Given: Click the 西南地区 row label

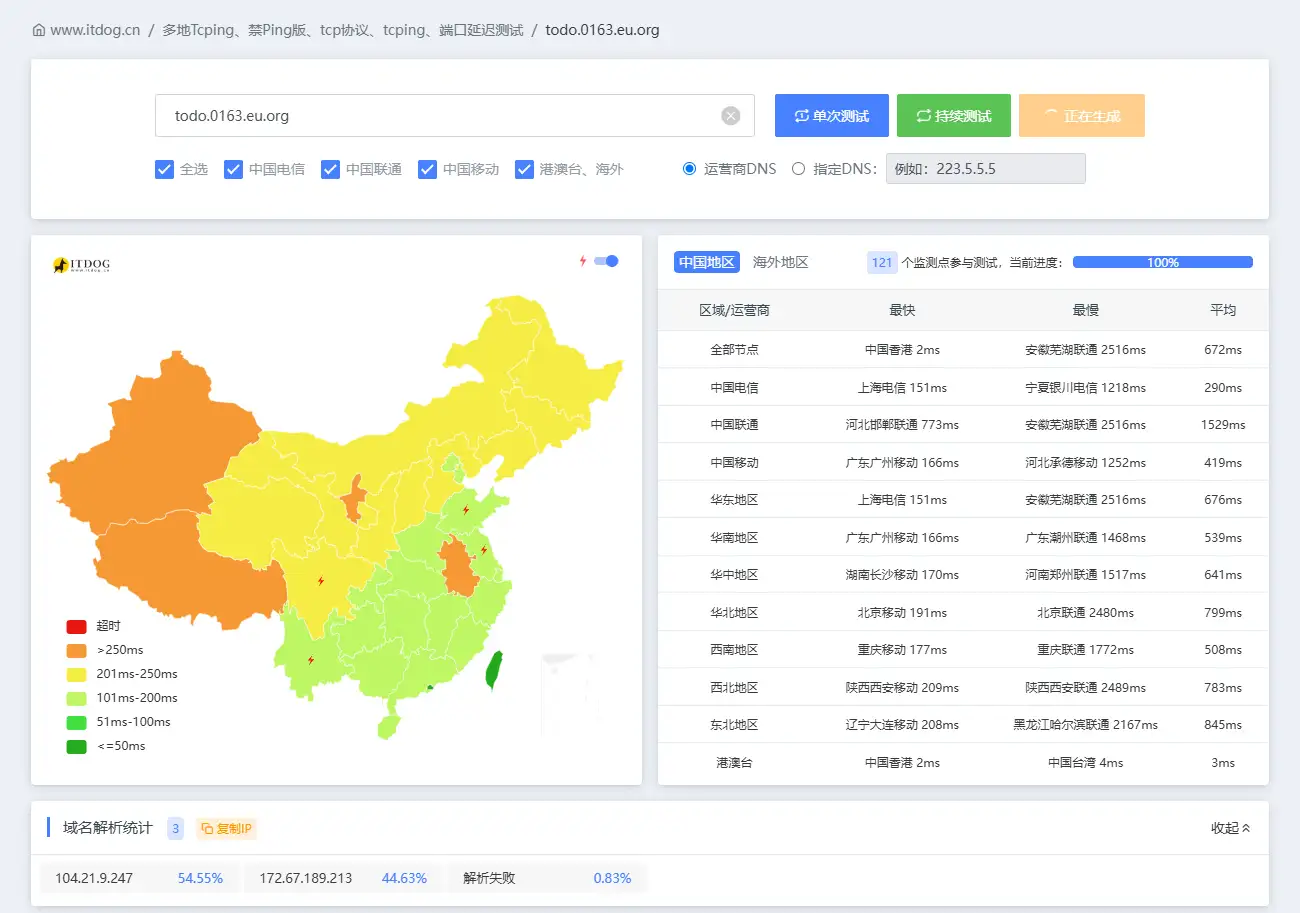Looking at the screenshot, I should click(x=735, y=650).
